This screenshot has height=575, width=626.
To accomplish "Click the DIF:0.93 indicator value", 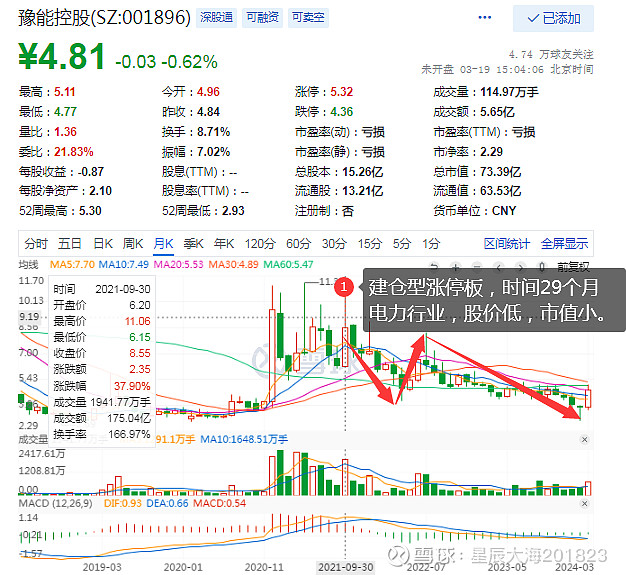I will tap(123, 503).
